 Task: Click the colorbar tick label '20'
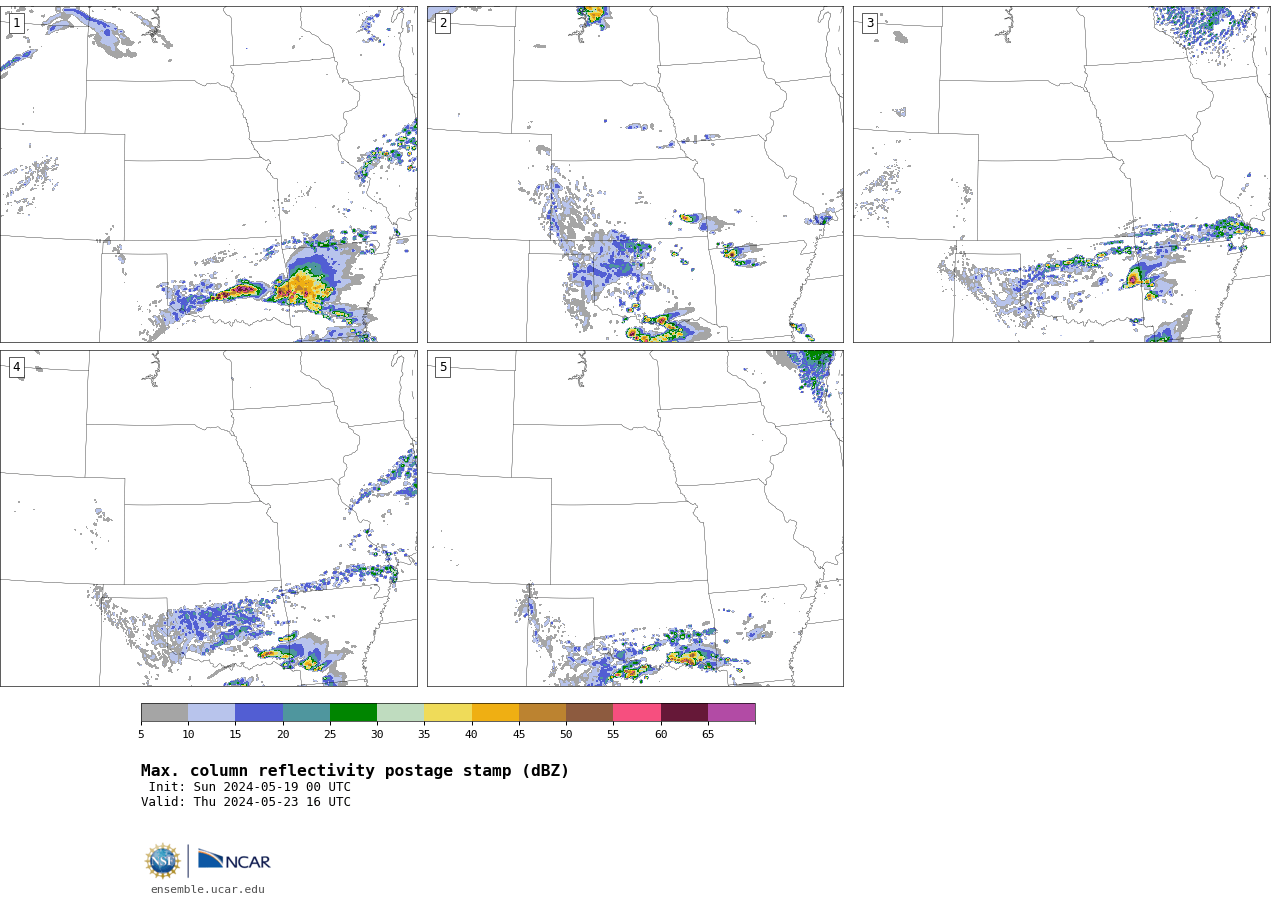click(283, 735)
